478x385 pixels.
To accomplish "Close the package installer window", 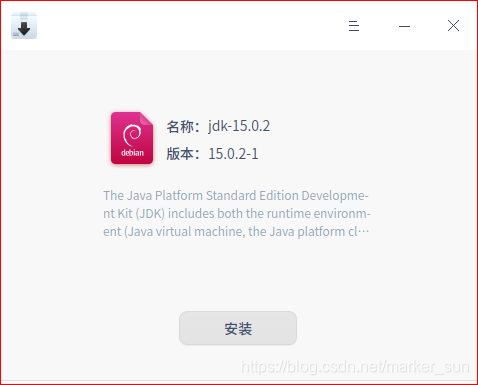I will click(453, 26).
